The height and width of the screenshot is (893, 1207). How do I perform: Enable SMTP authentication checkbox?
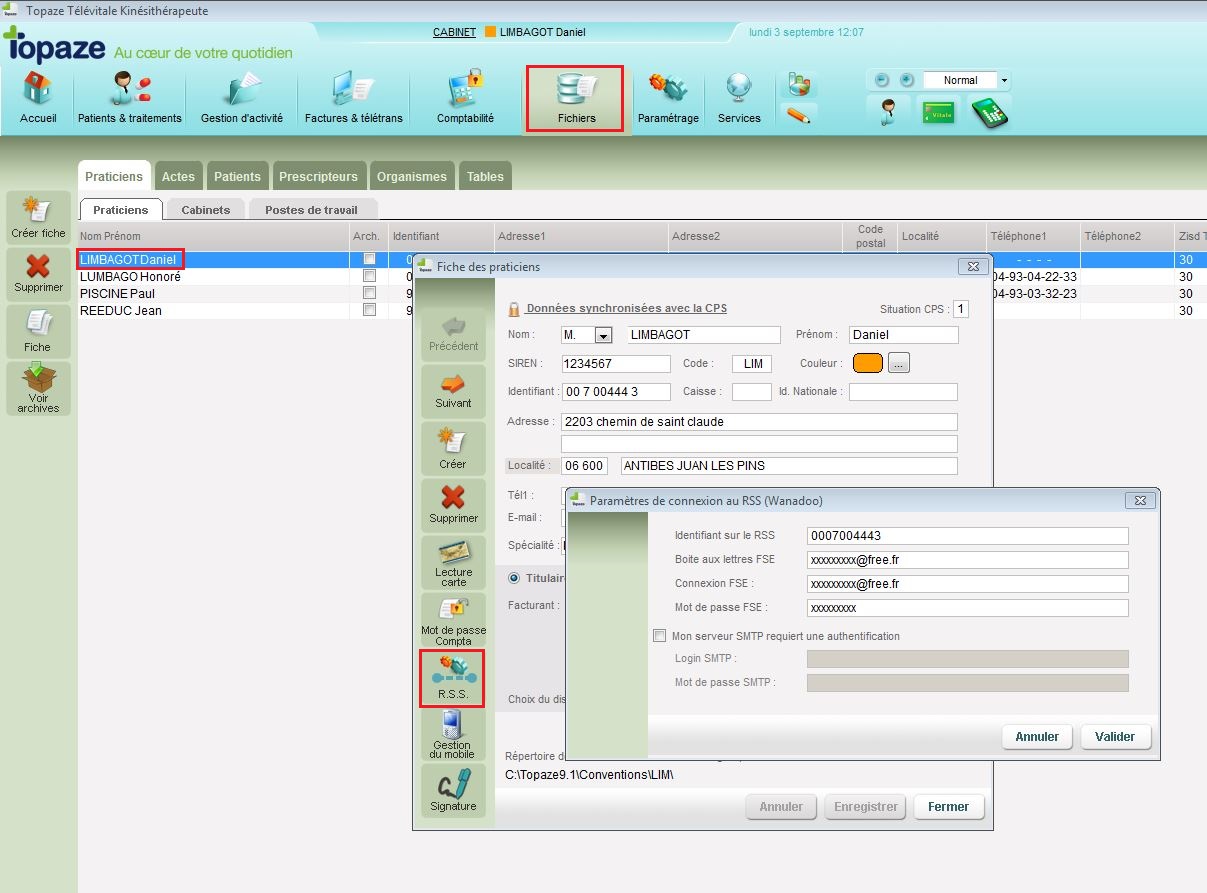tap(659, 636)
